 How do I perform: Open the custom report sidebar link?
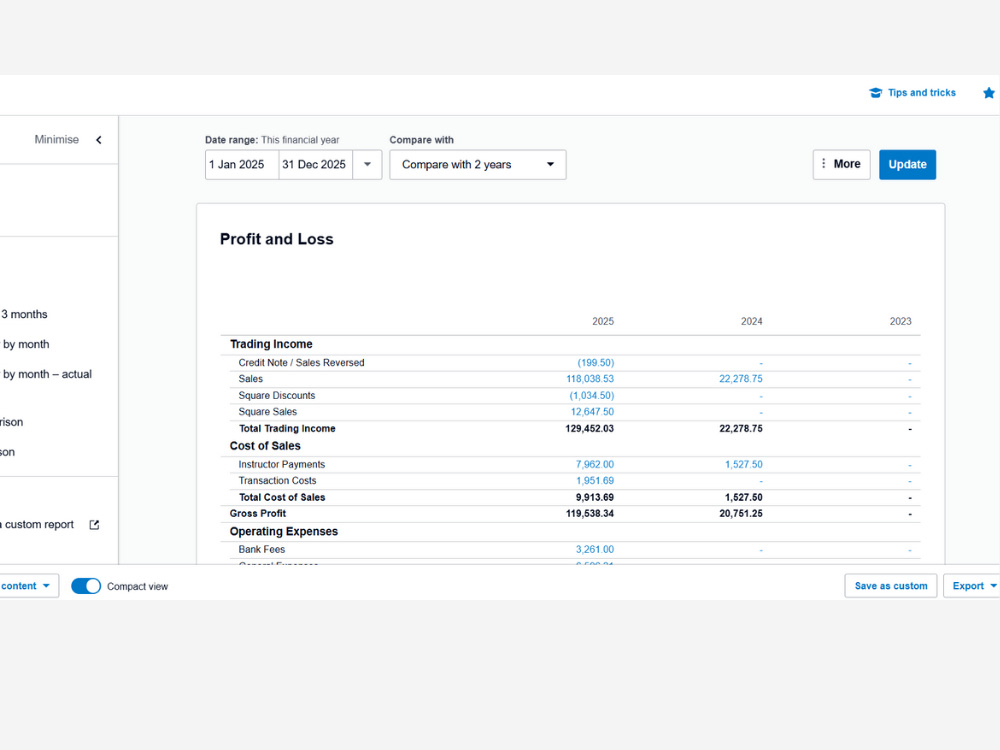[38, 524]
